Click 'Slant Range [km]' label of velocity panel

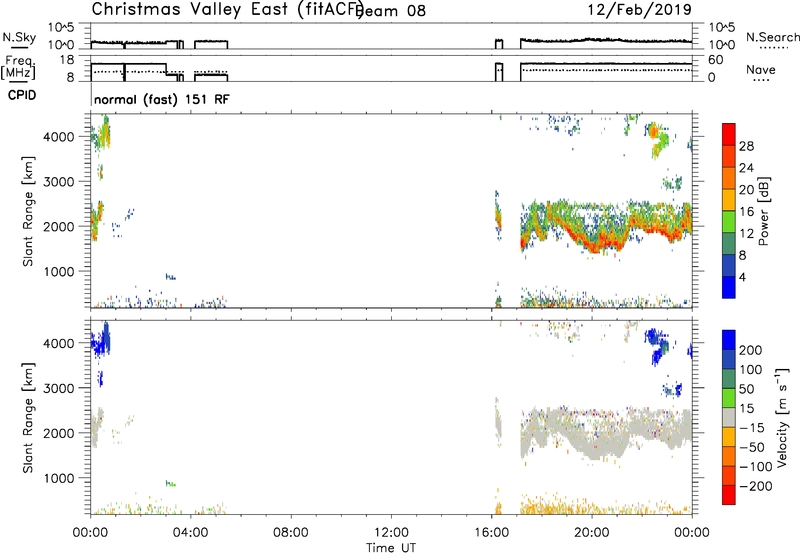(28, 418)
